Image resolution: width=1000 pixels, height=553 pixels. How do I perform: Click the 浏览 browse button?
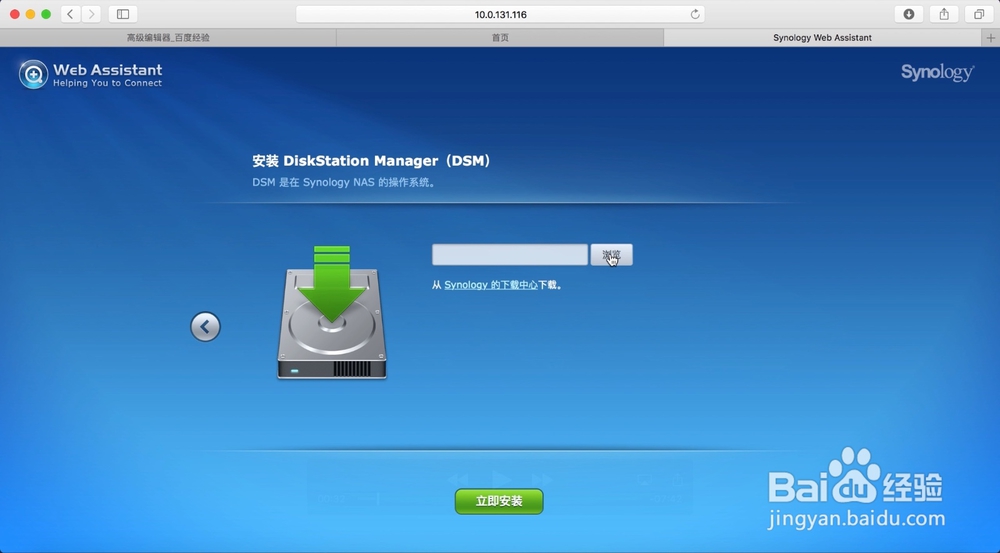[x=611, y=254]
